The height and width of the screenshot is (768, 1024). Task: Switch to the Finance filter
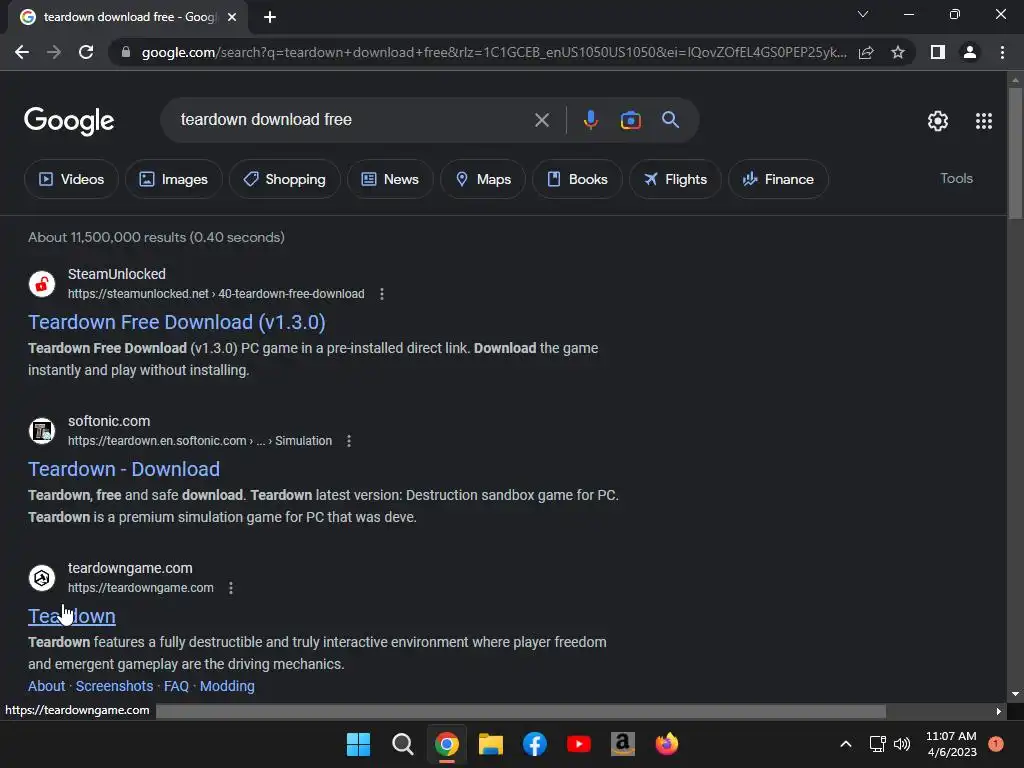pos(778,179)
